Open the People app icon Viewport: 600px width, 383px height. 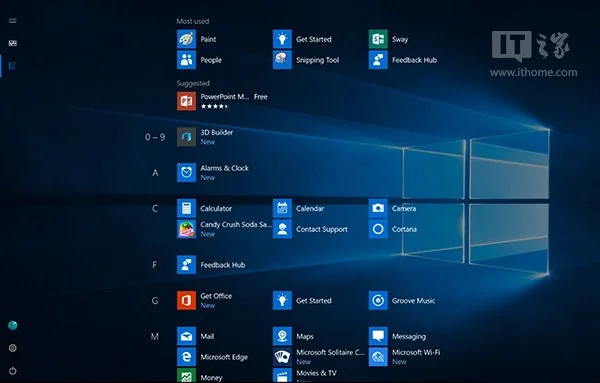click(186, 60)
